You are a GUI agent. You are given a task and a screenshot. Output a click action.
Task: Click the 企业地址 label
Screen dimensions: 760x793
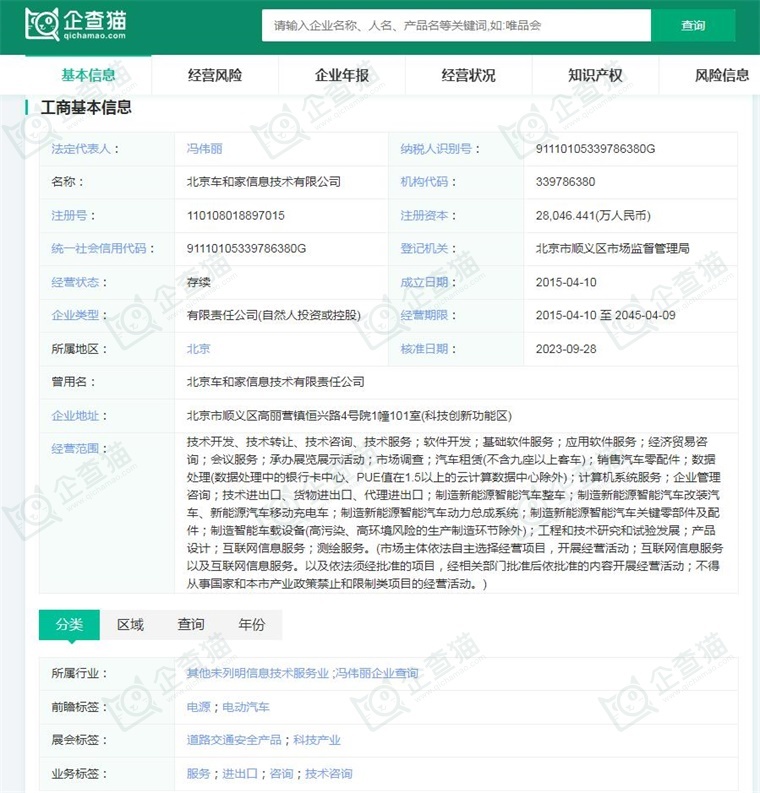[75, 416]
